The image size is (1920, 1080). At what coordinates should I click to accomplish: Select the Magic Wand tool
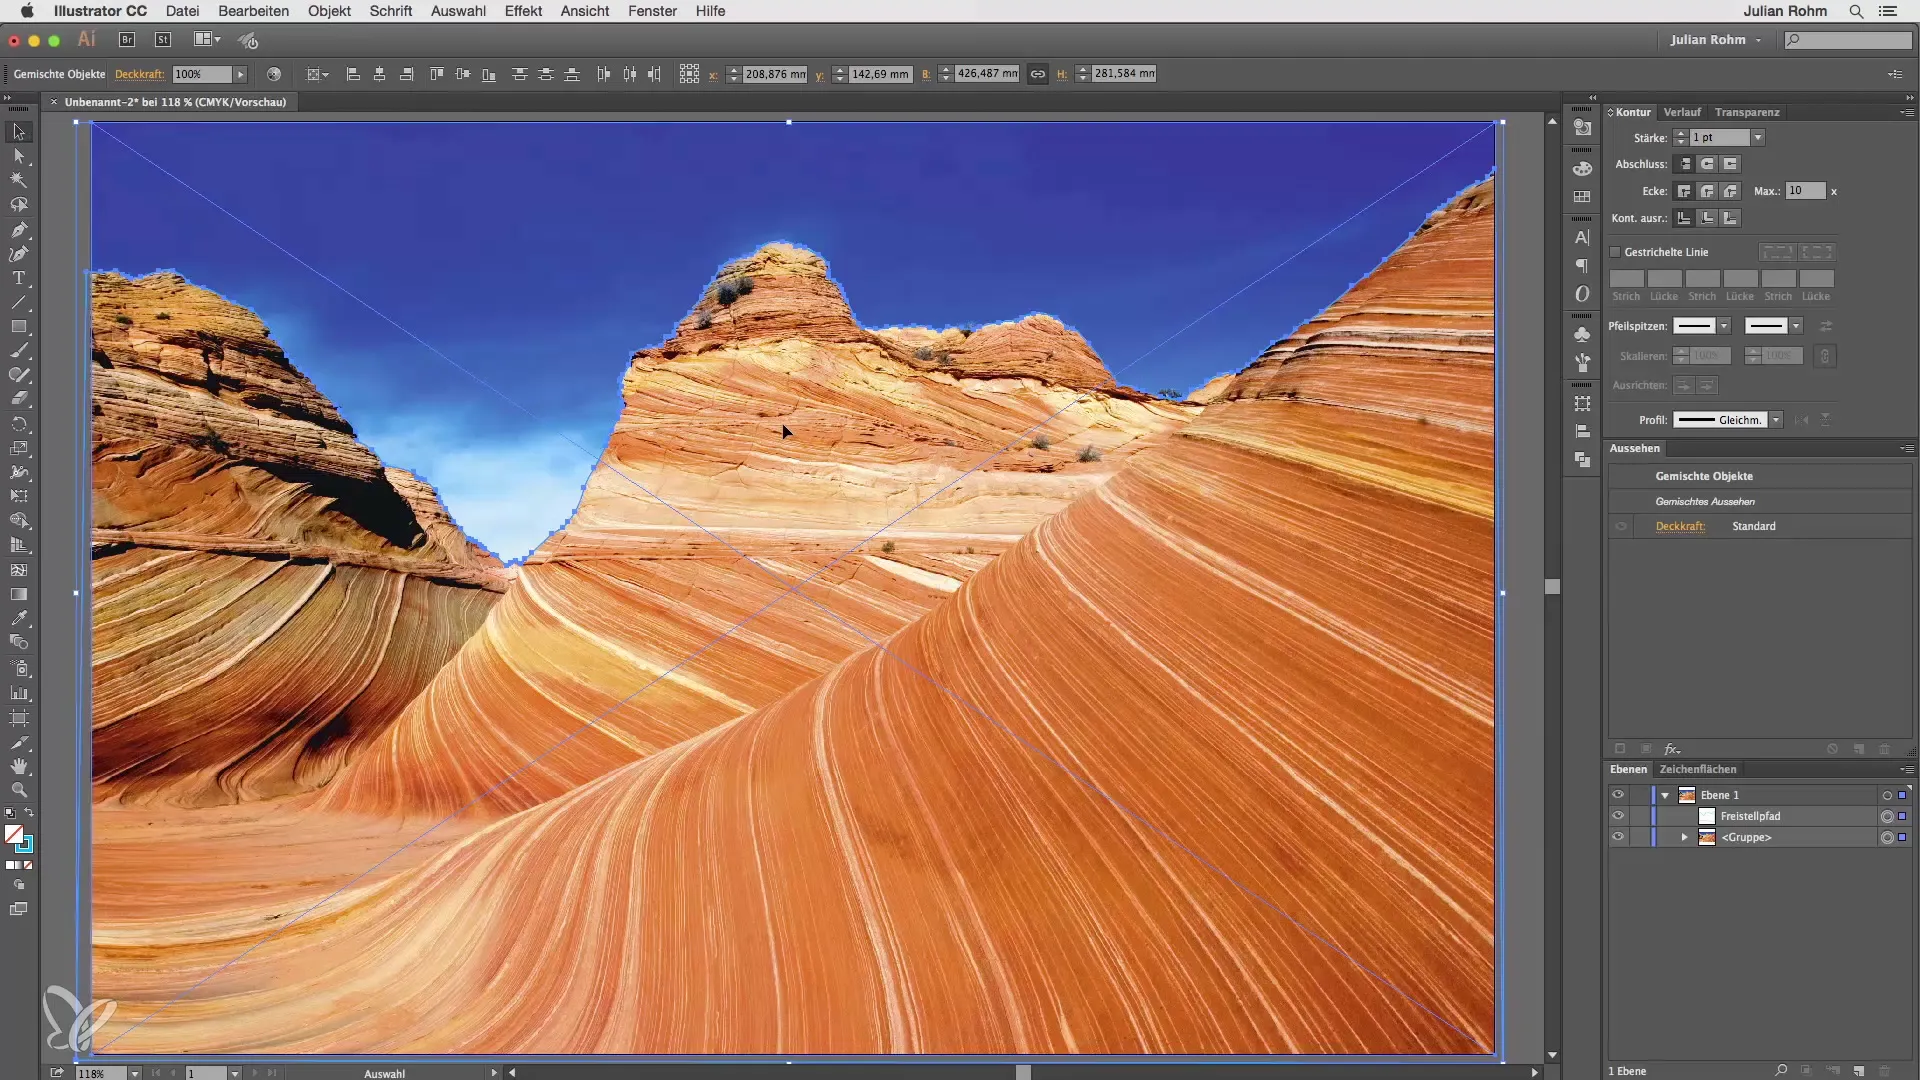pyautogui.click(x=18, y=180)
